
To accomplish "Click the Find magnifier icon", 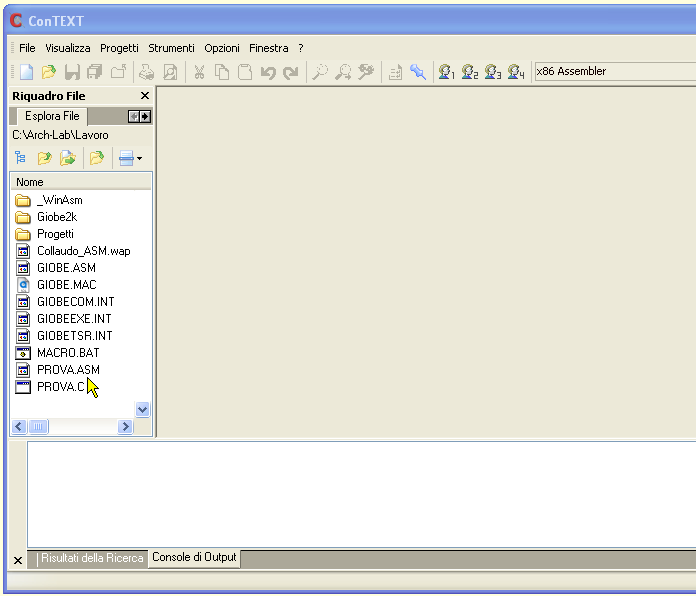I will (x=320, y=72).
